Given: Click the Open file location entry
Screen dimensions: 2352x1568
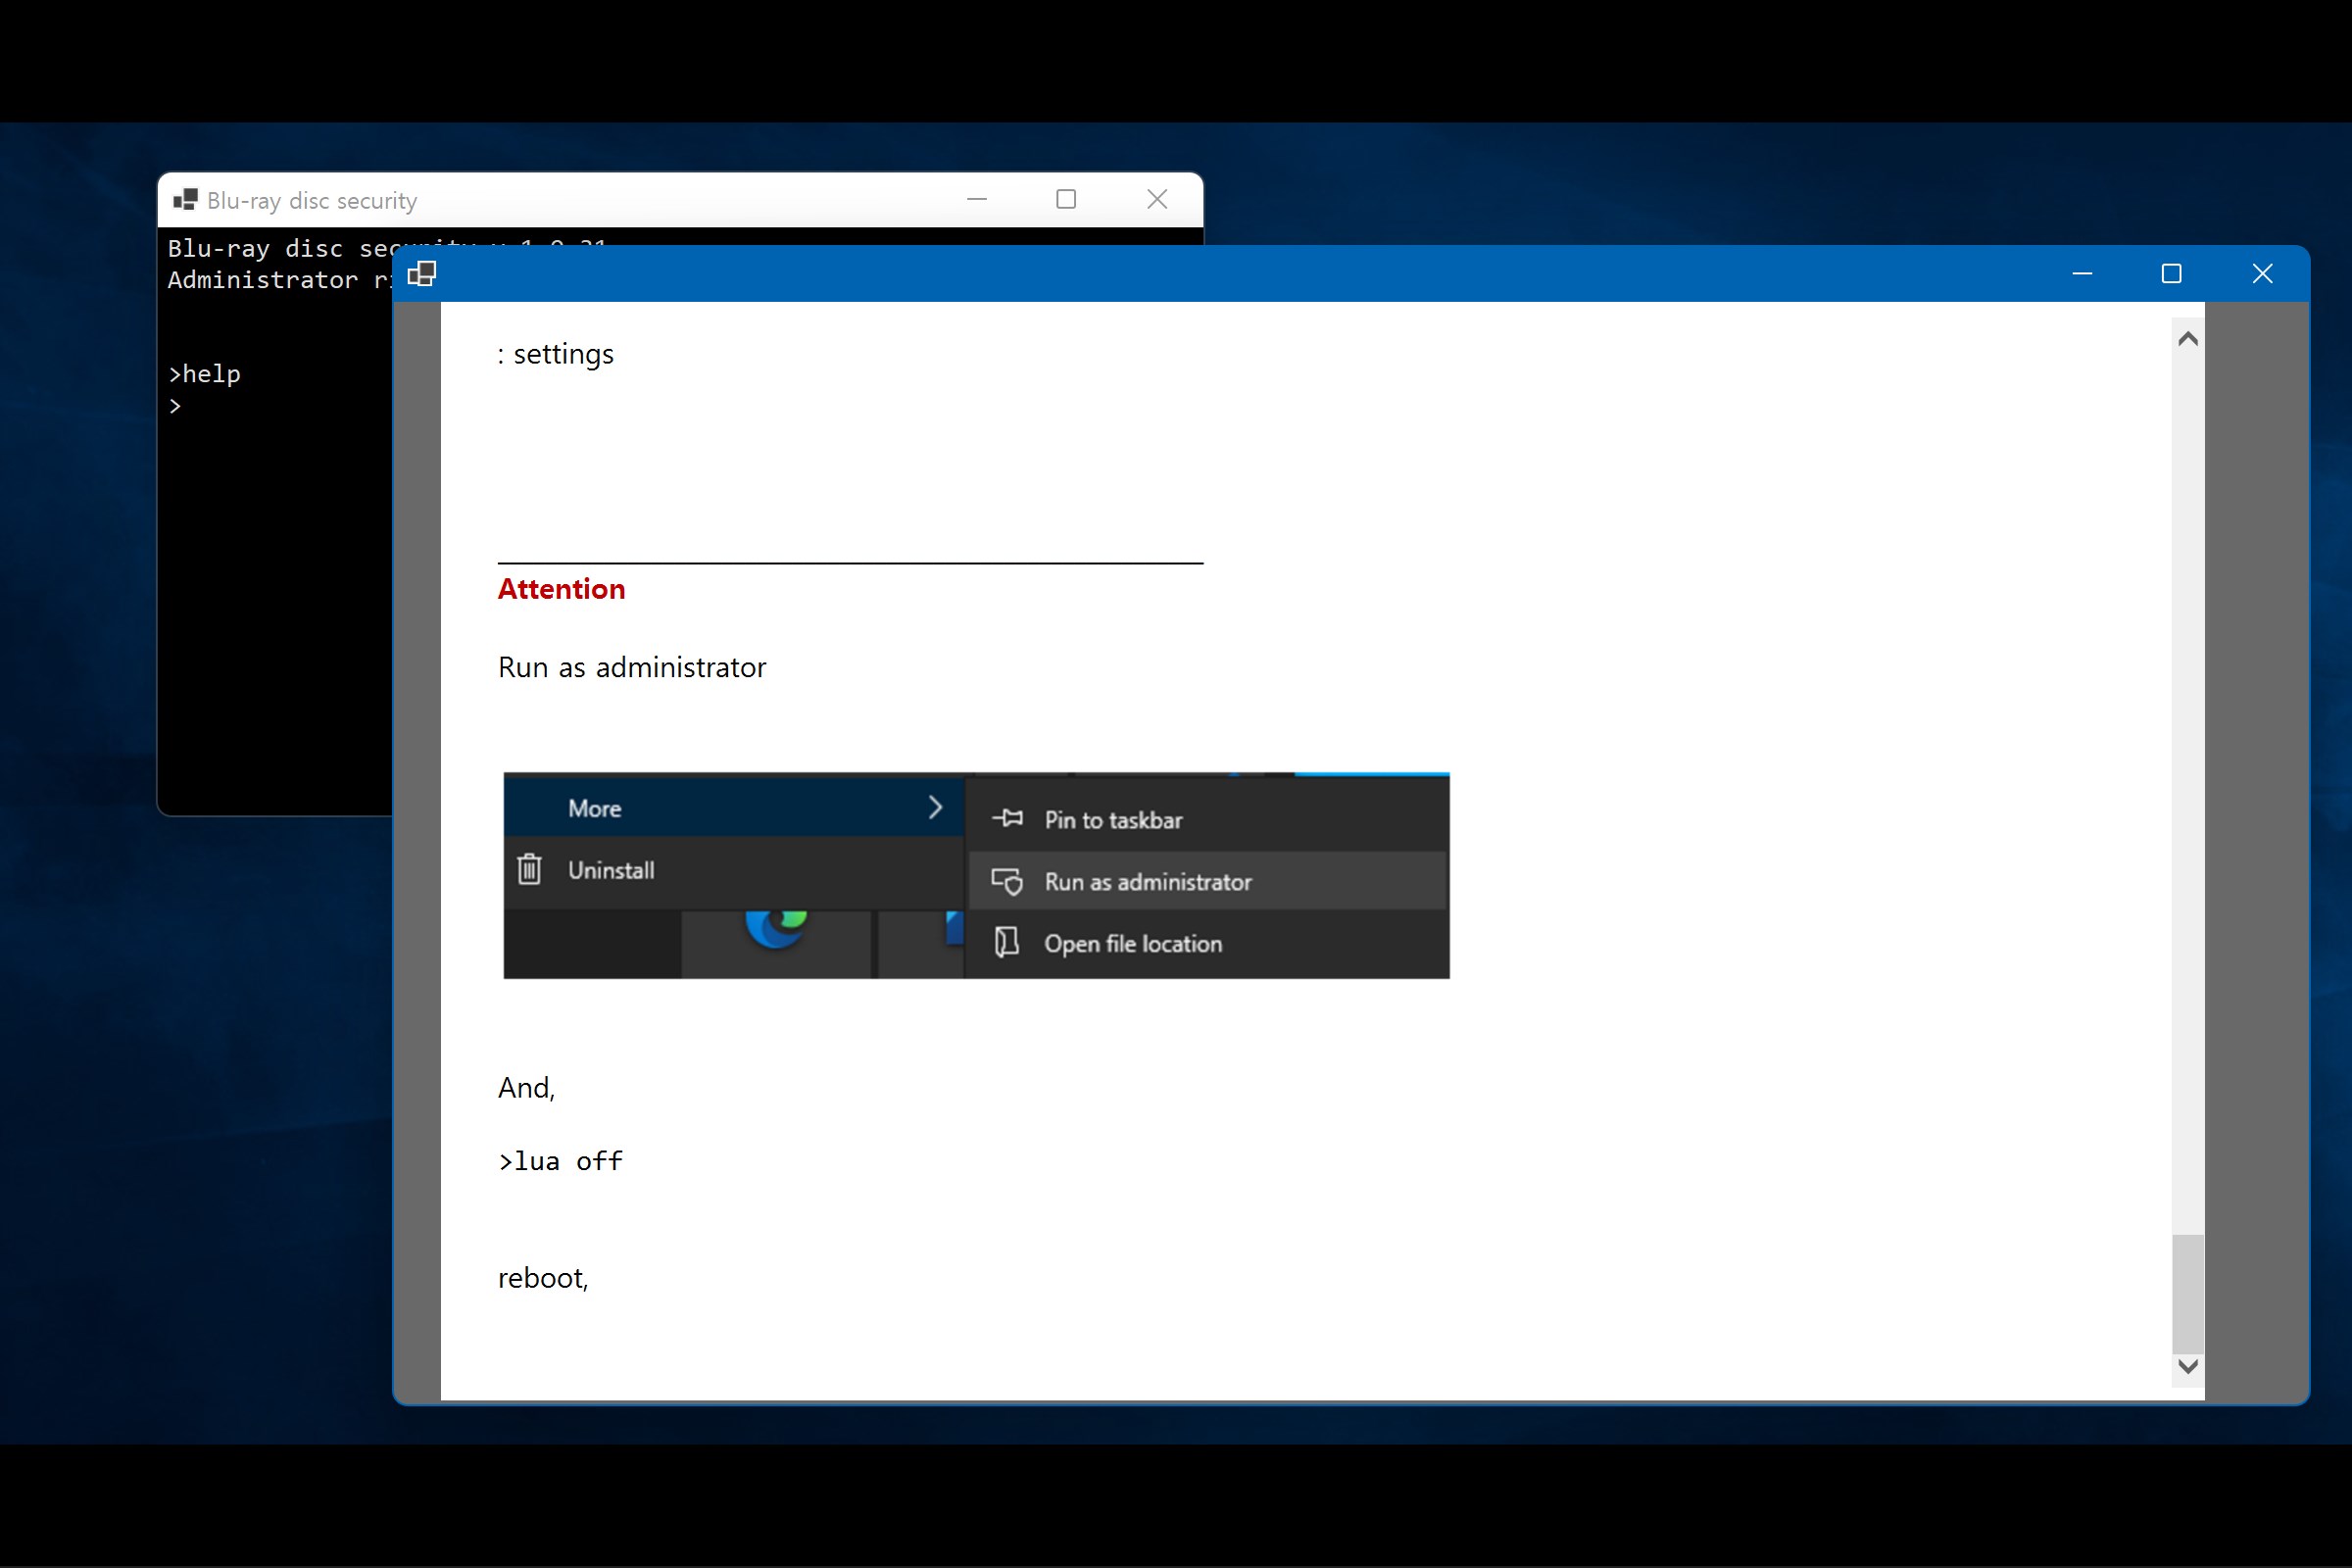Looking at the screenshot, I should tap(1132, 944).
